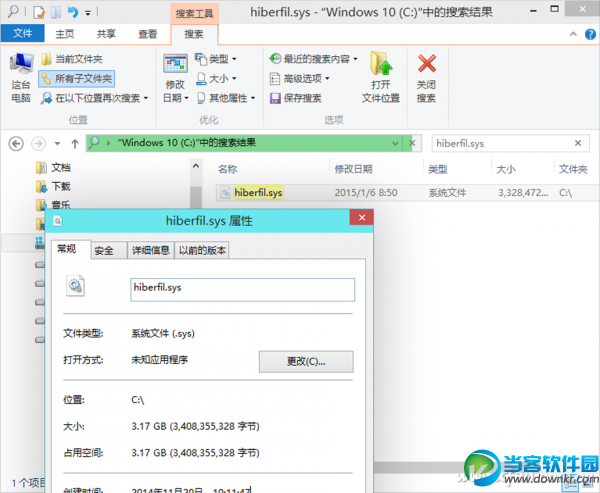The image size is (600, 493).
Task: Select Music (音乐) folder in sidebar
Action: click(x=53, y=205)
